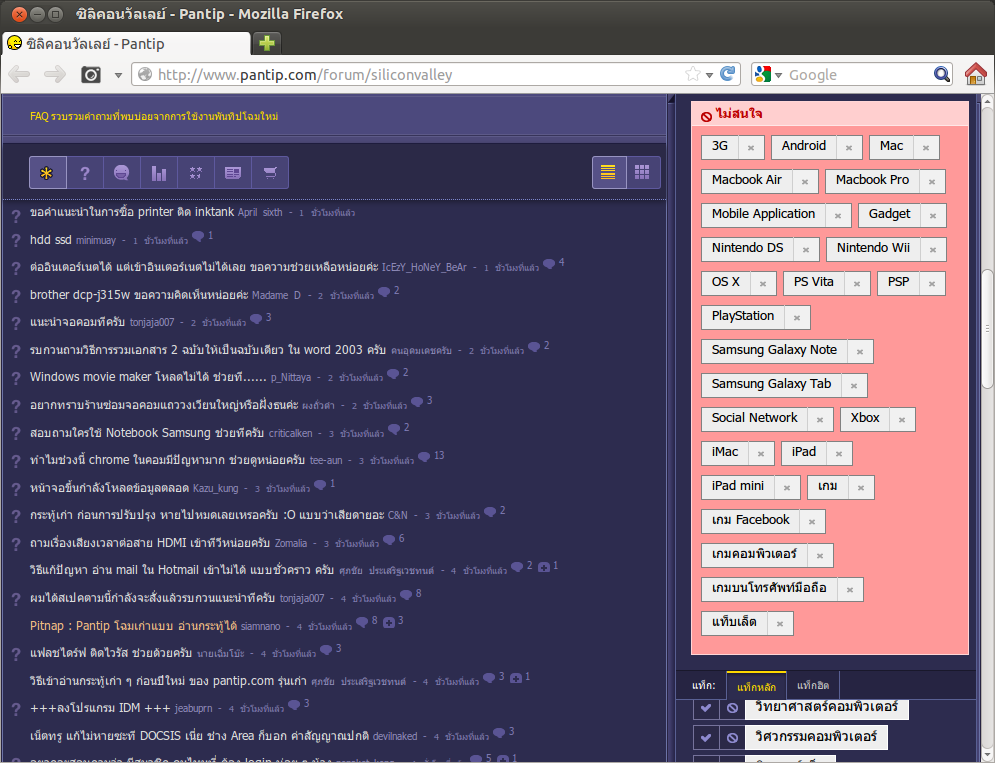The image size is (995, 763).
Task: Remove the 3G ignored tag
Action: [x=751, y=147]
